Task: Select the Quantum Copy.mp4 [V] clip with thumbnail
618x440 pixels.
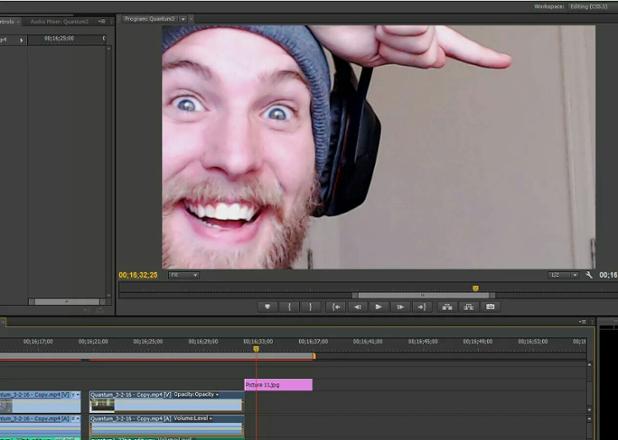Action: tap(166, 401)
